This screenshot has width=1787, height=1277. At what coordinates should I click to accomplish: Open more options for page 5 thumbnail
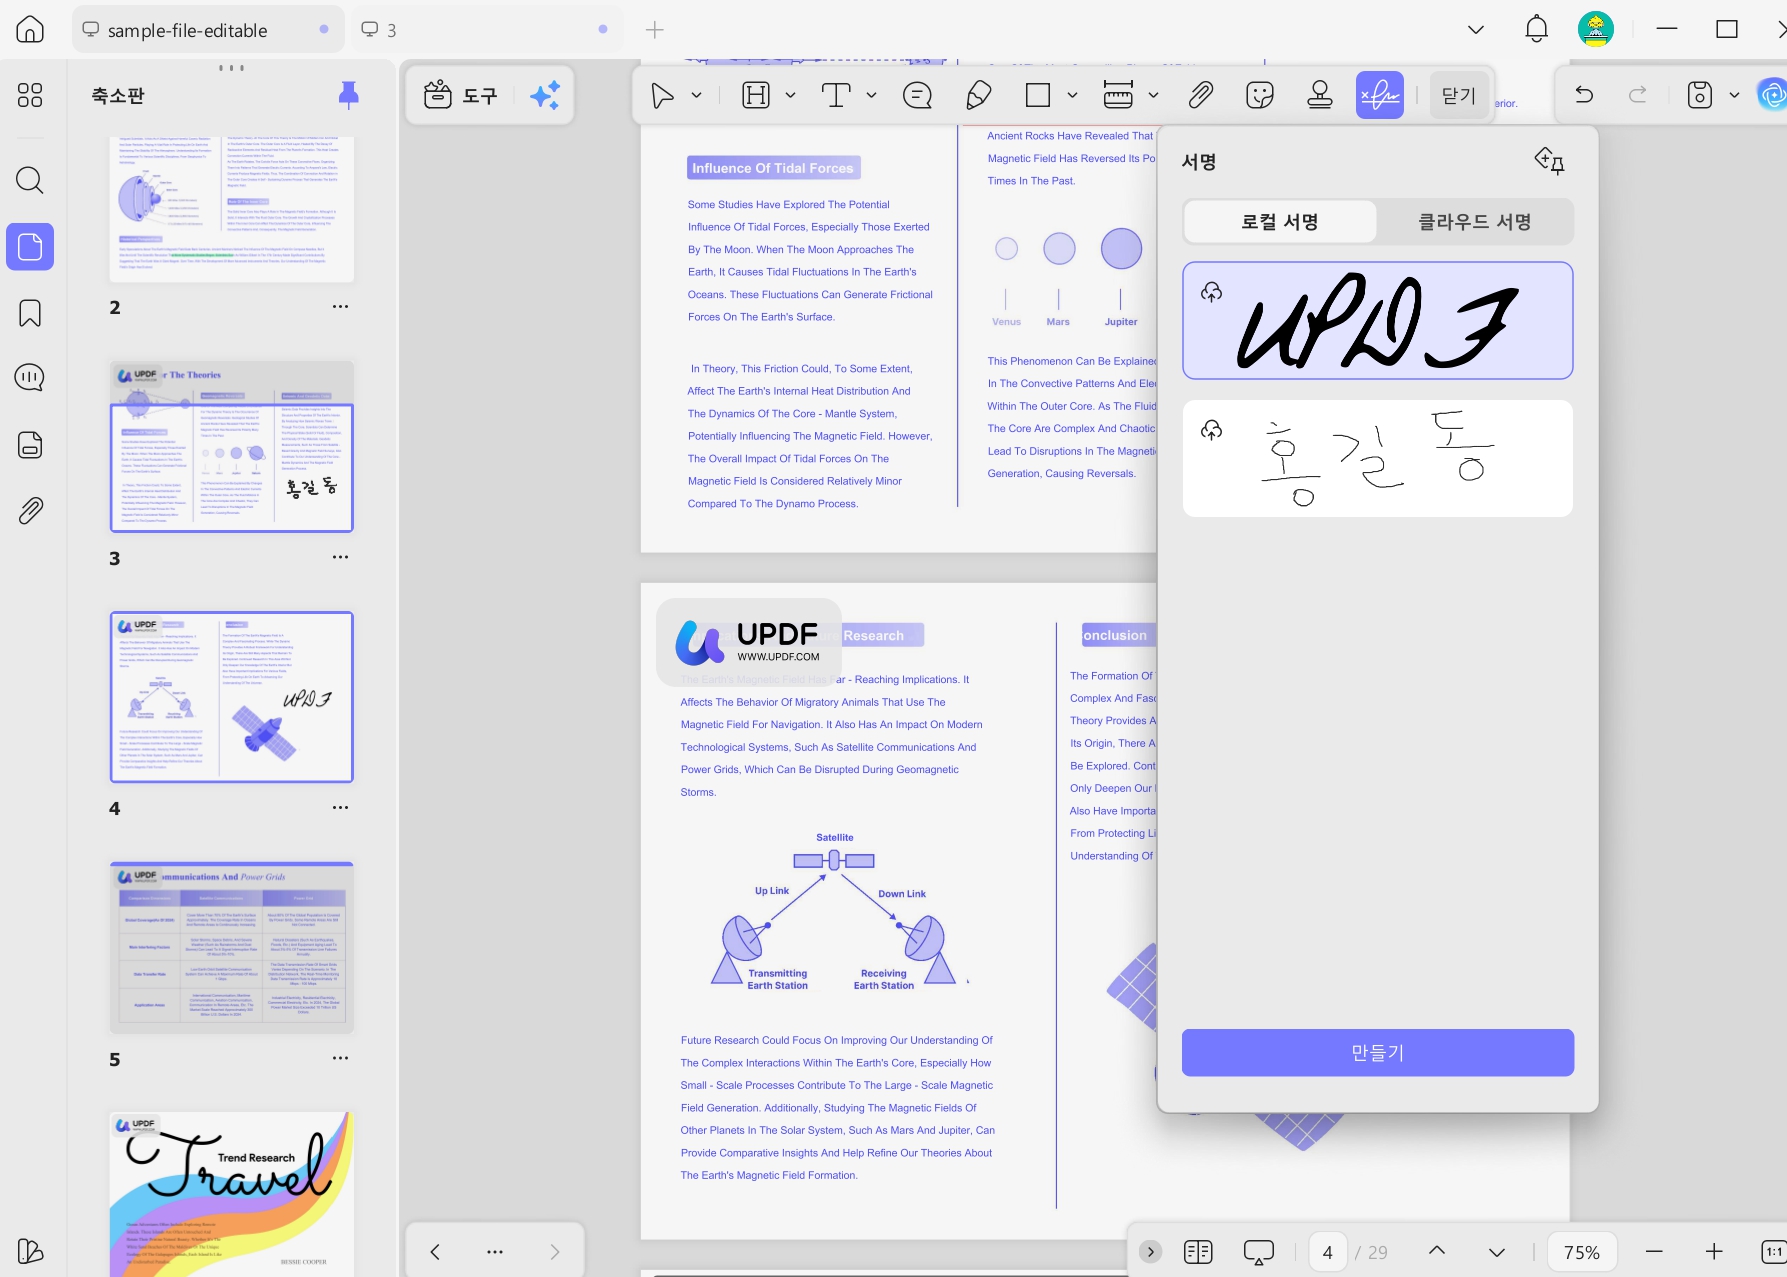tap(341, 1058)
